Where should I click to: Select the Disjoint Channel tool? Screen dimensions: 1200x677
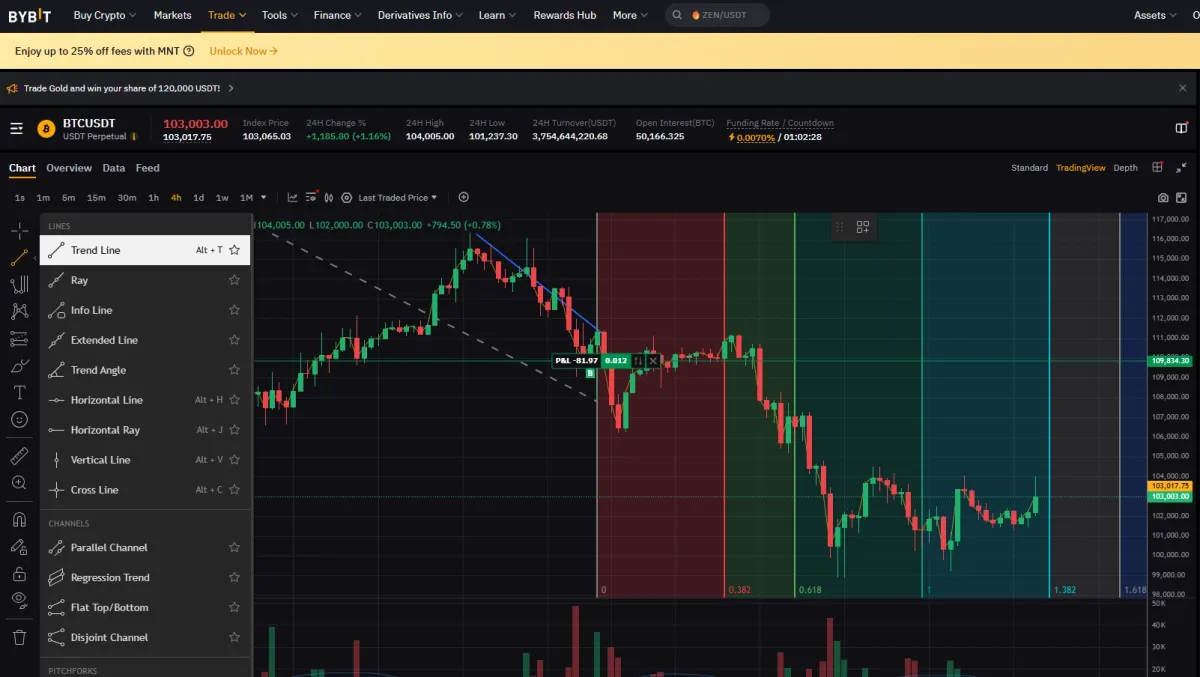pos(145,637)
